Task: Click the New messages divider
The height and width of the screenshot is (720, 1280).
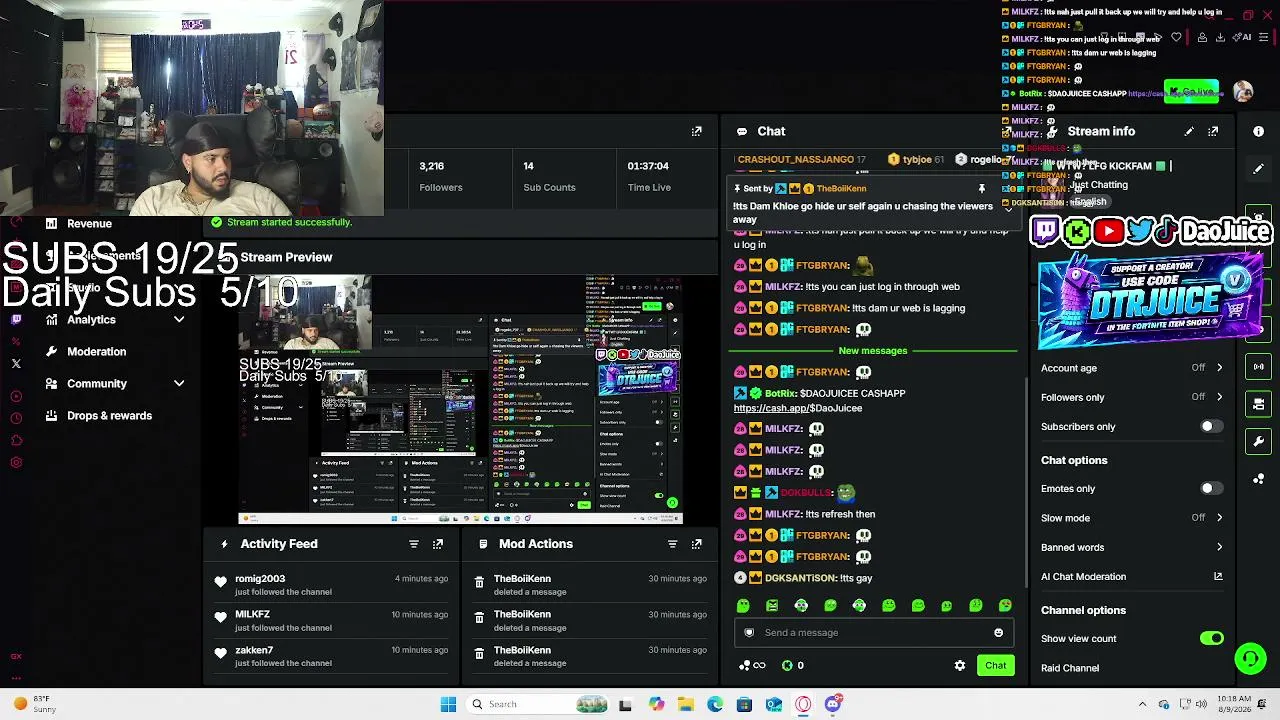Action: pos(872,351)
